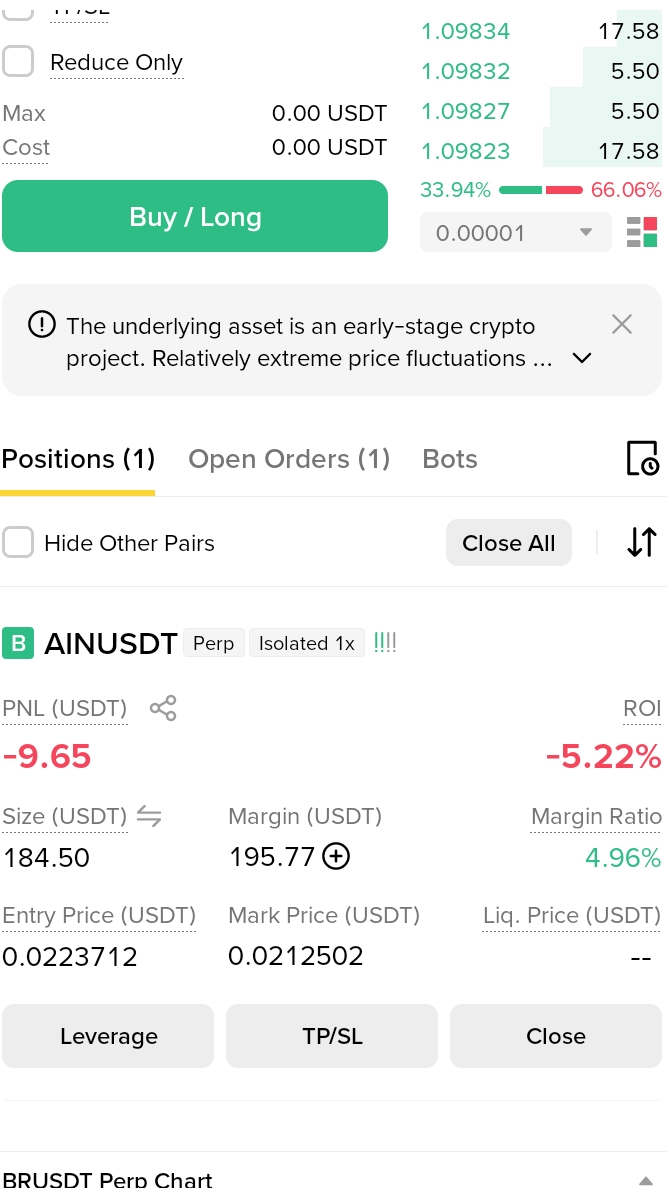This screenshot has height=1188, width=667.
Task: Switch size unit via swap arrows icon
Action: (149, 816)
